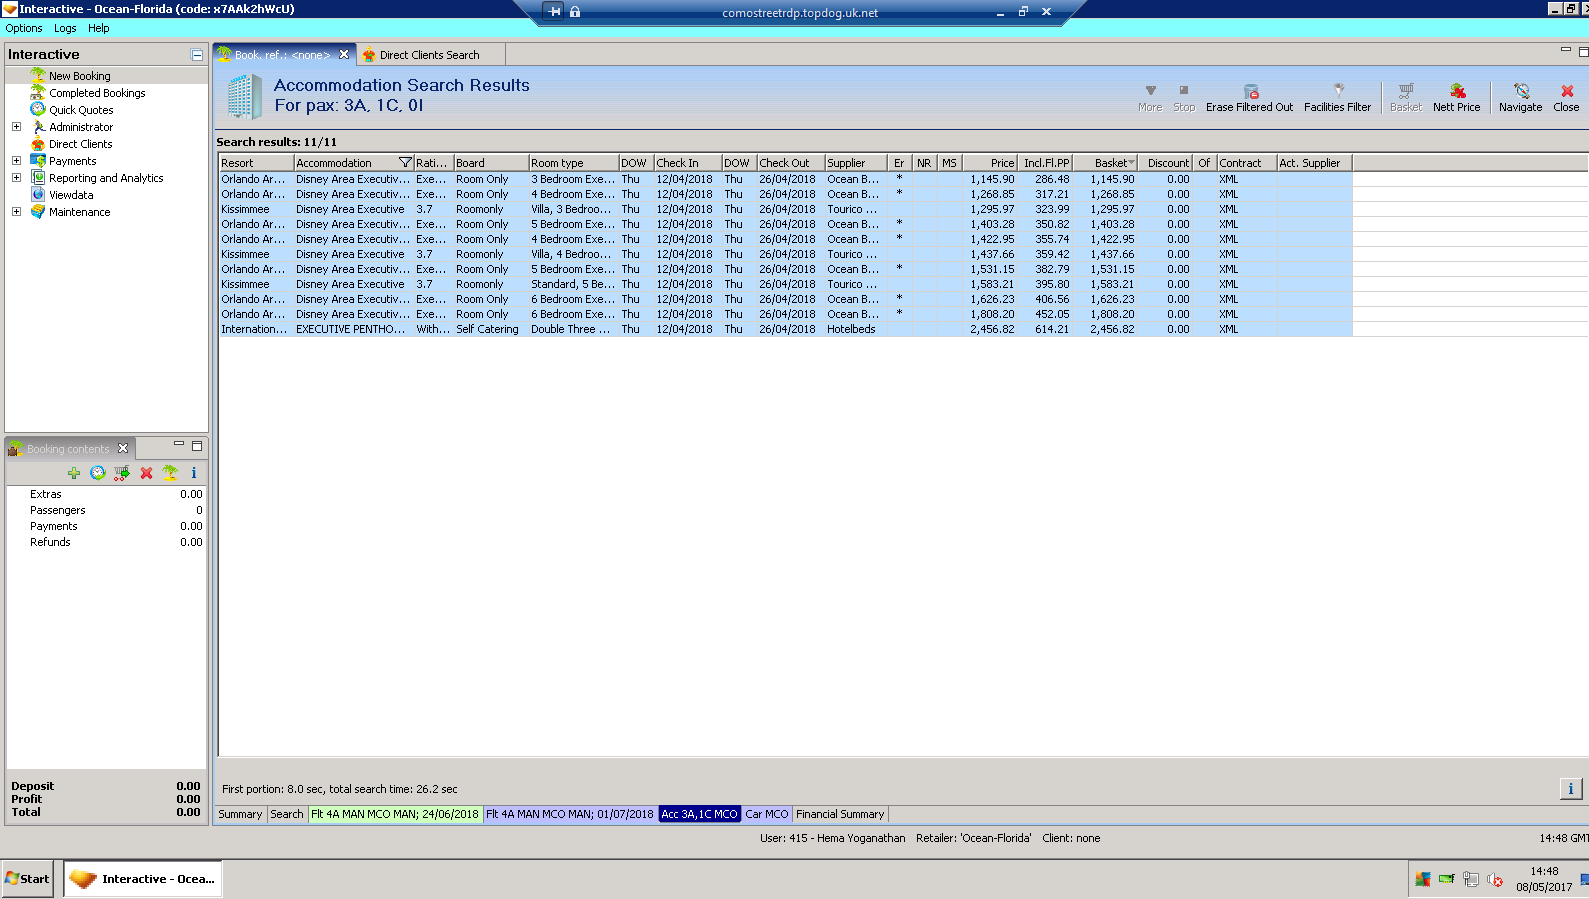Open the Facilities Filter funnel
1589x899 pixels.
click(x=1338, y=91)
